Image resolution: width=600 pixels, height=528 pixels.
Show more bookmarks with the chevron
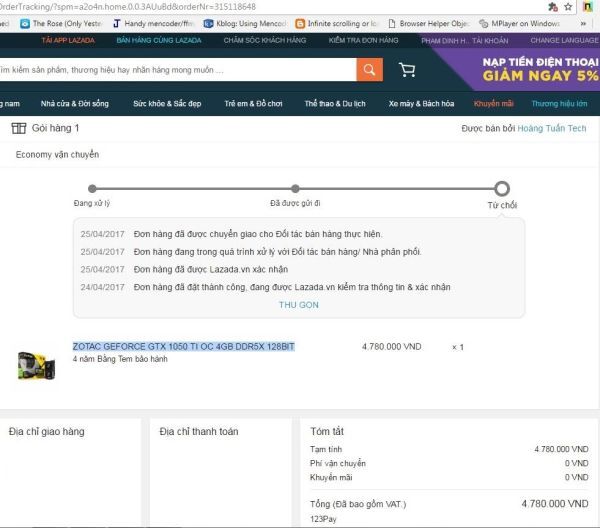(583, 24)
